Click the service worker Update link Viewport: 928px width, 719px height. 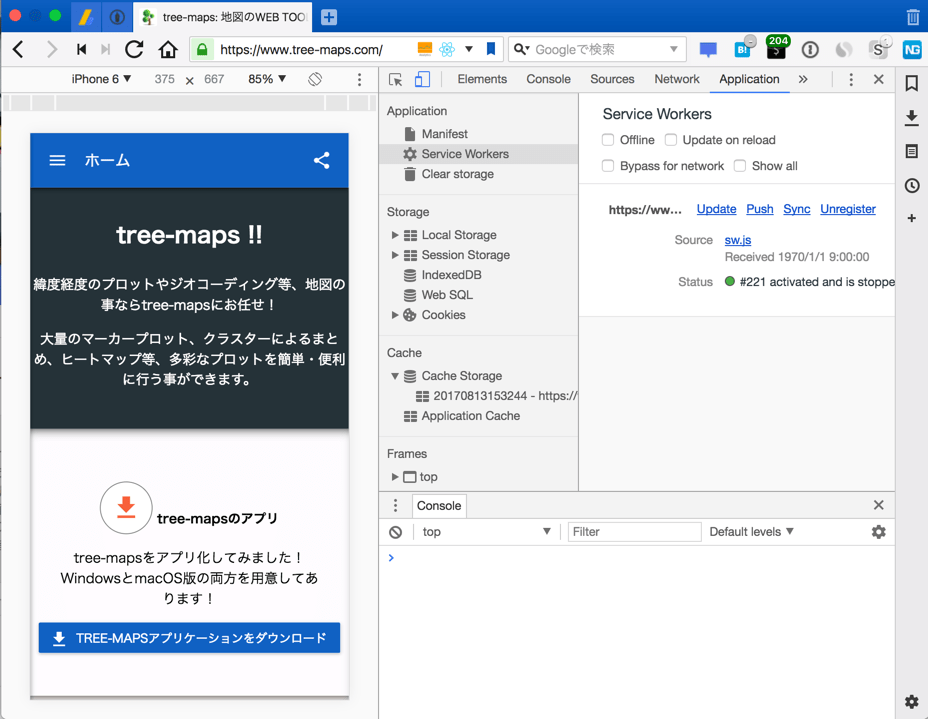[x=716, y=209]
